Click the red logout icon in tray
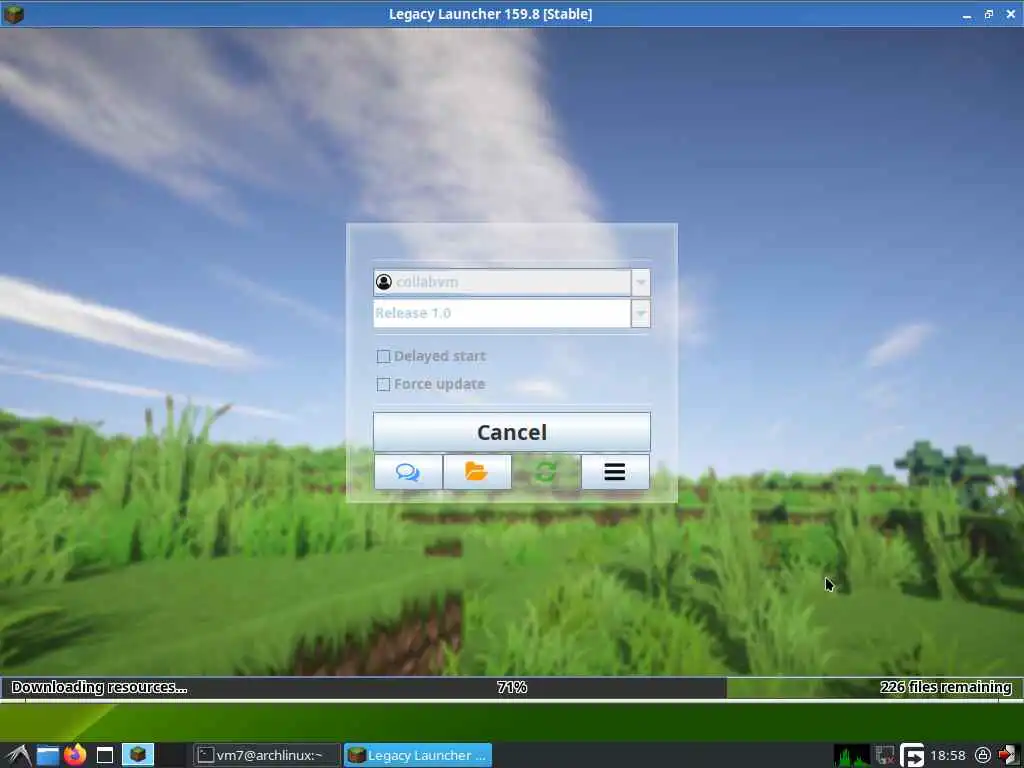Screen dimensions: 1024x768 [1008, 756]
